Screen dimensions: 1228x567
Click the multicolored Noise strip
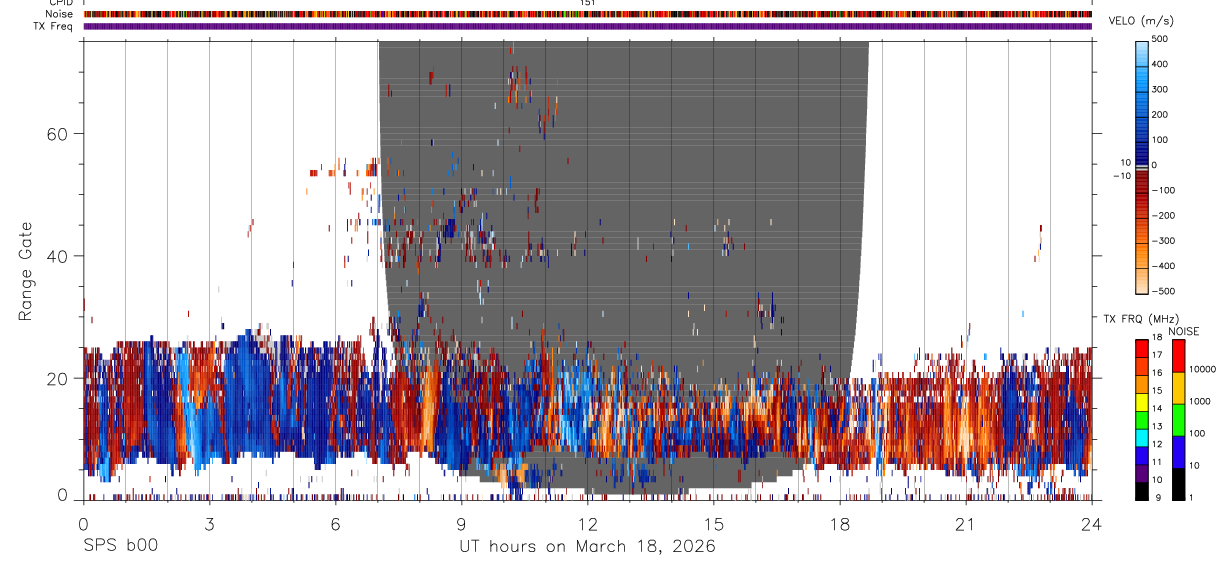(x=588, y=14)
